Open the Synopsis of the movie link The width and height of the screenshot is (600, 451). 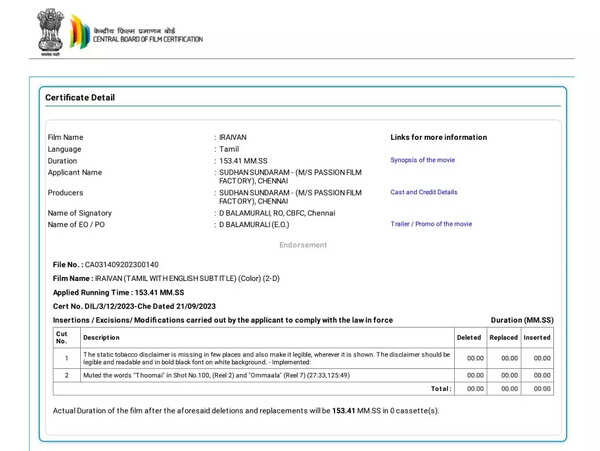click(x=422, y=160)
